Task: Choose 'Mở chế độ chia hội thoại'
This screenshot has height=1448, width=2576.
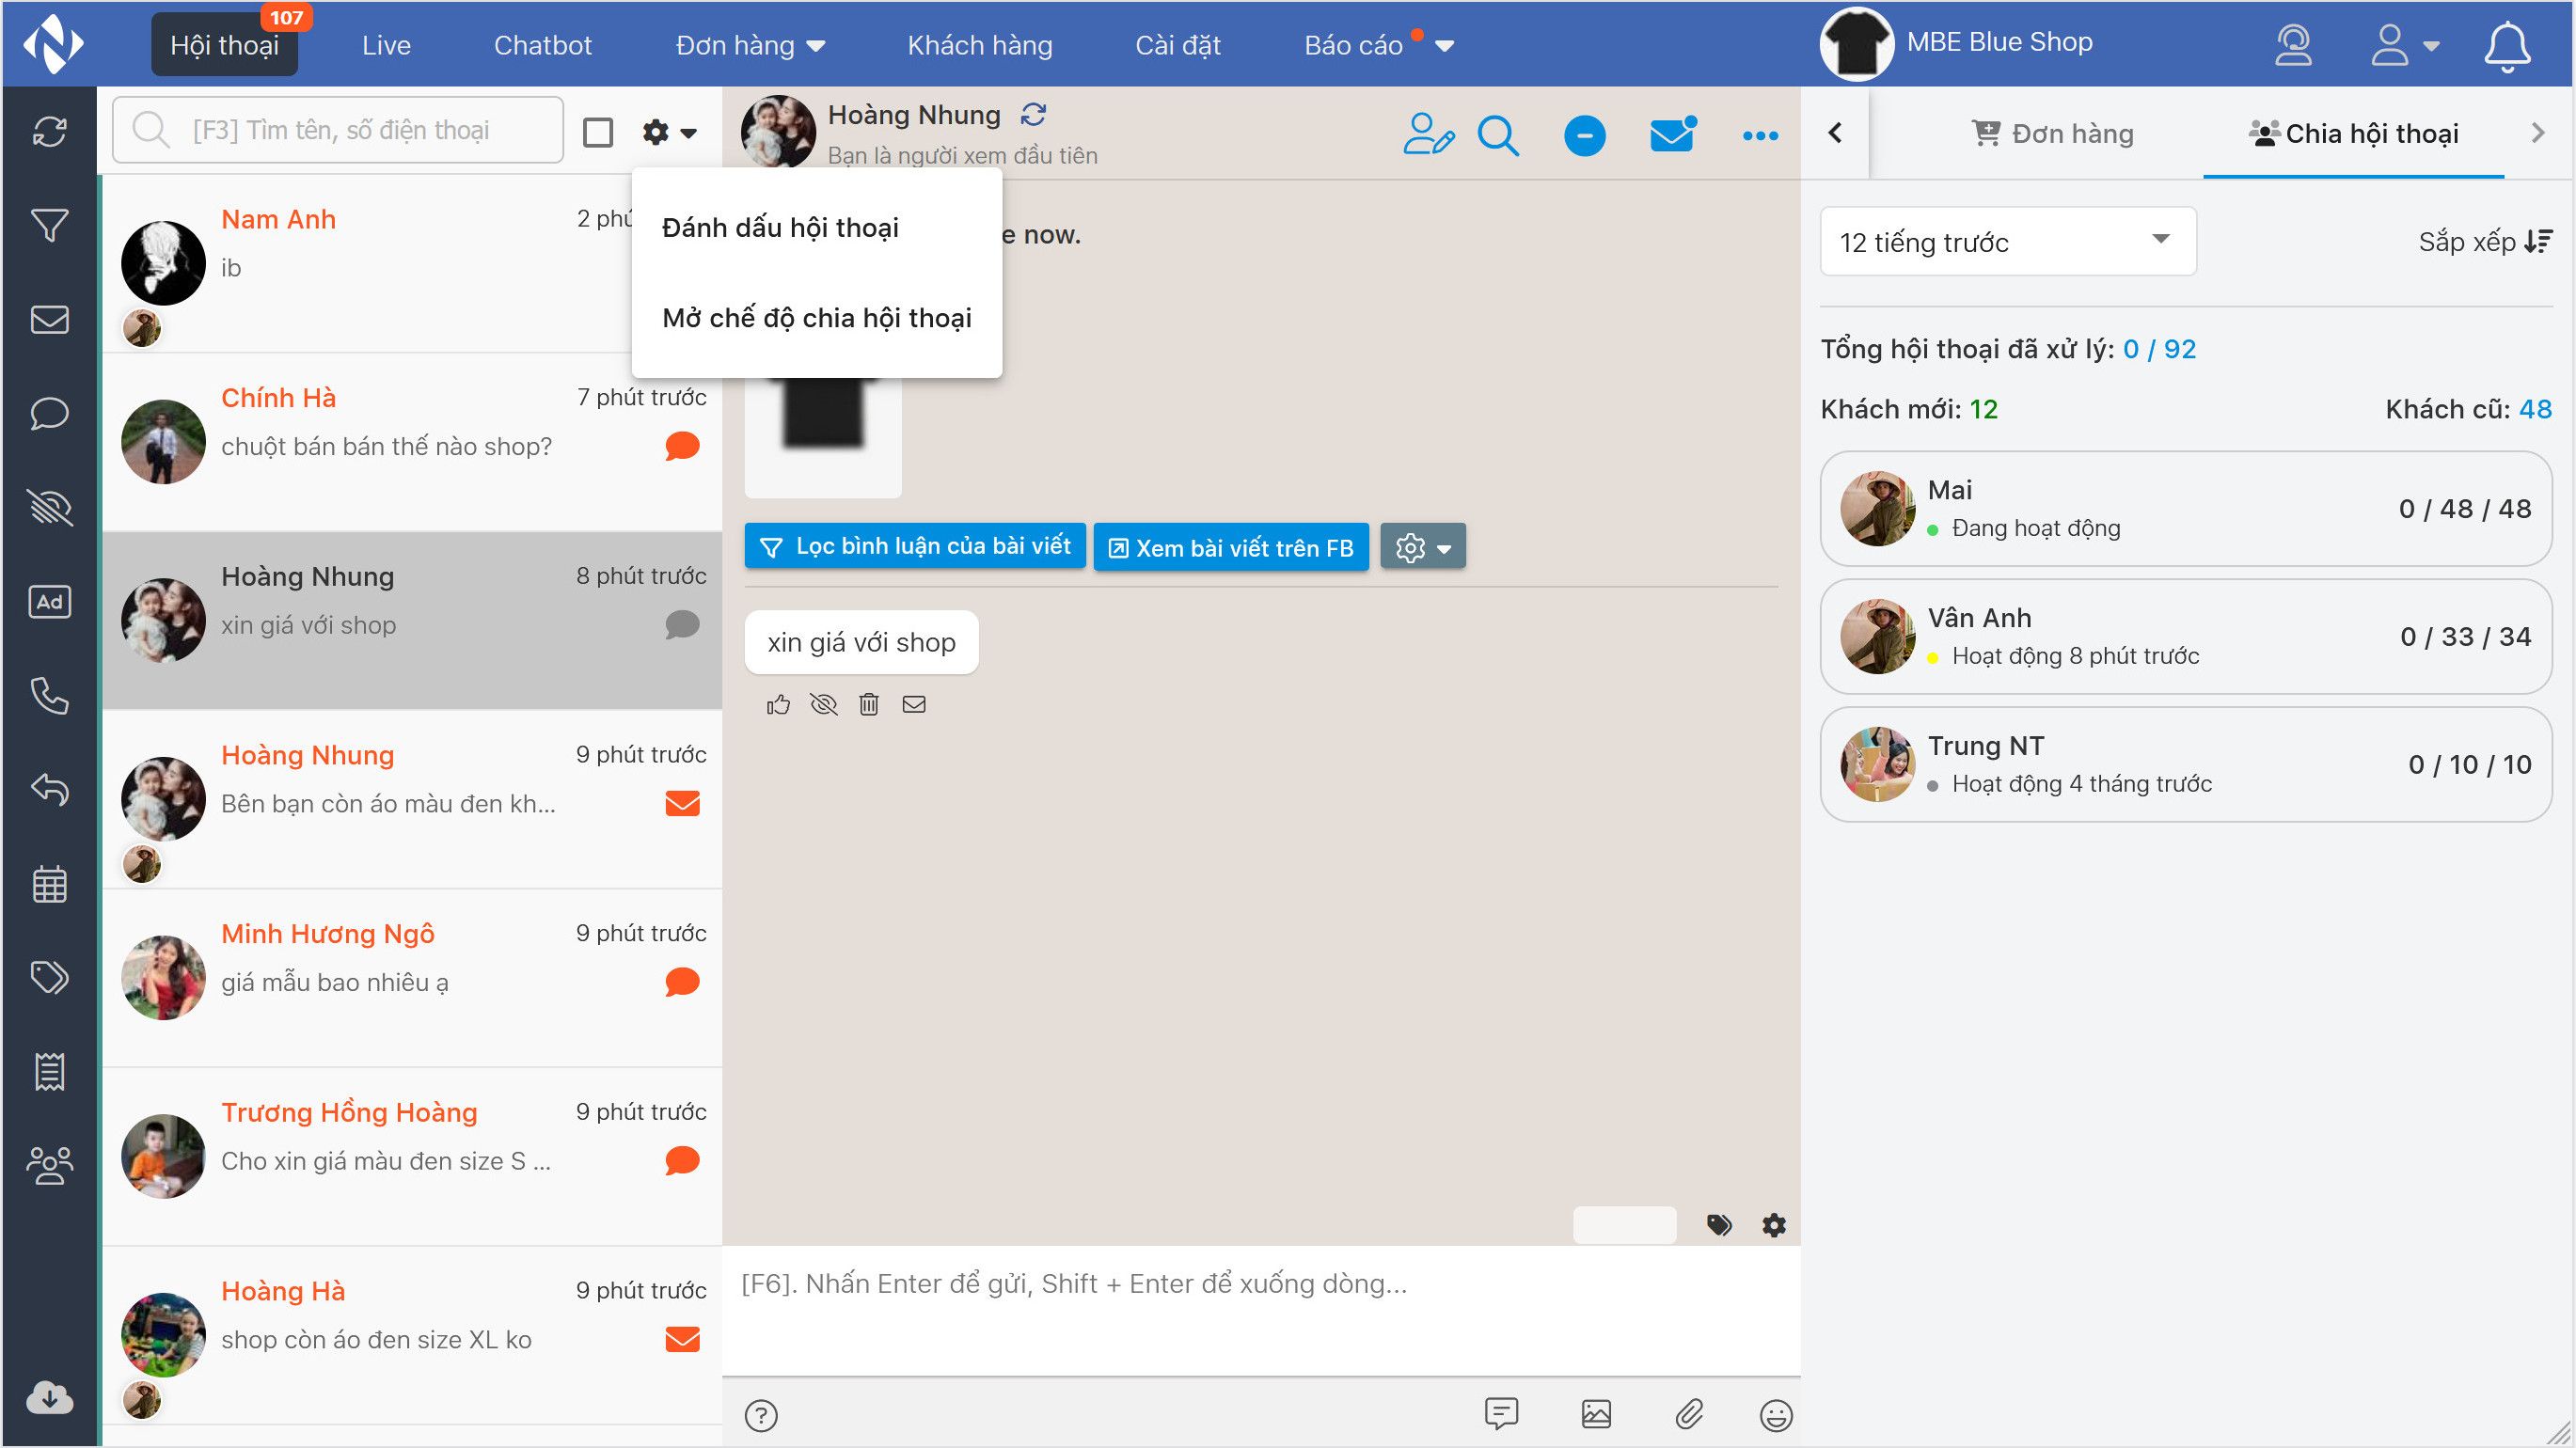Action: pyautogui.click(x=816, y=317)
